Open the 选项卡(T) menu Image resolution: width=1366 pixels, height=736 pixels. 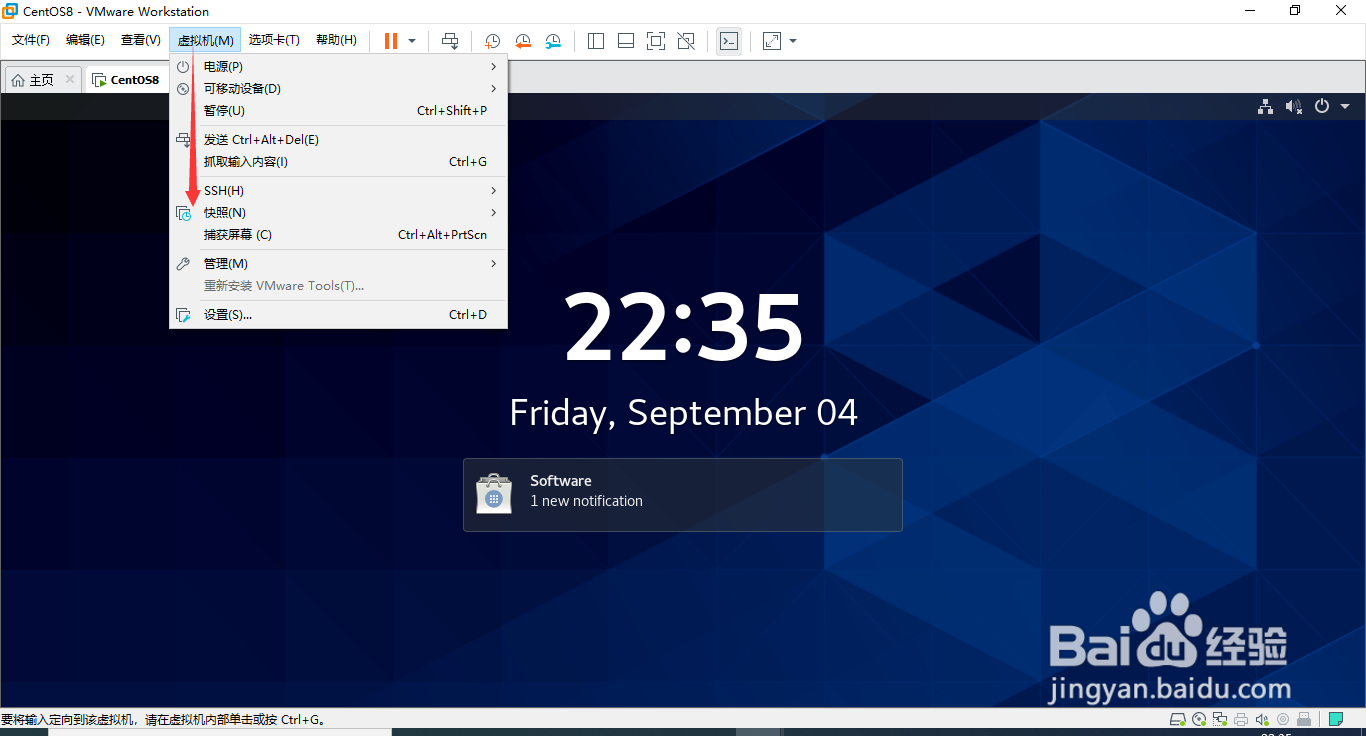tap(274, 40)
